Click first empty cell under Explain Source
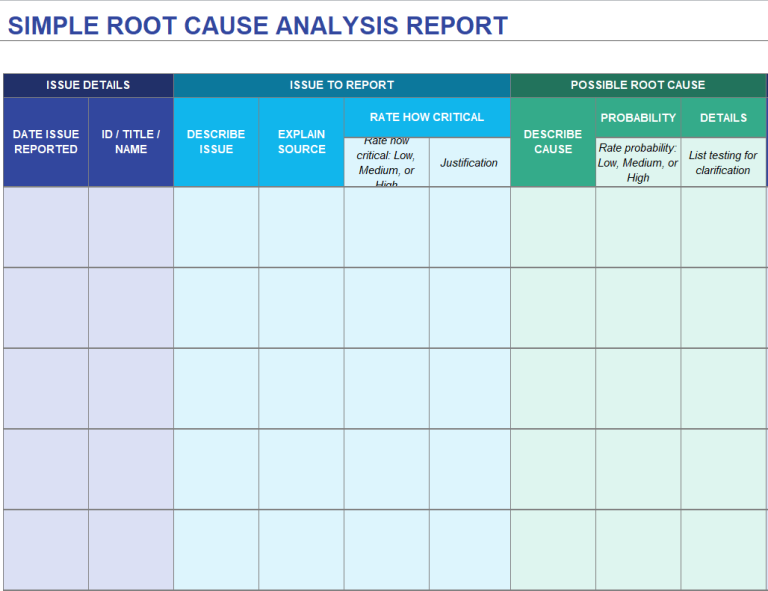The width and height of the screenshot is (768, 591). pyautogui.click(x=301, y=227)
